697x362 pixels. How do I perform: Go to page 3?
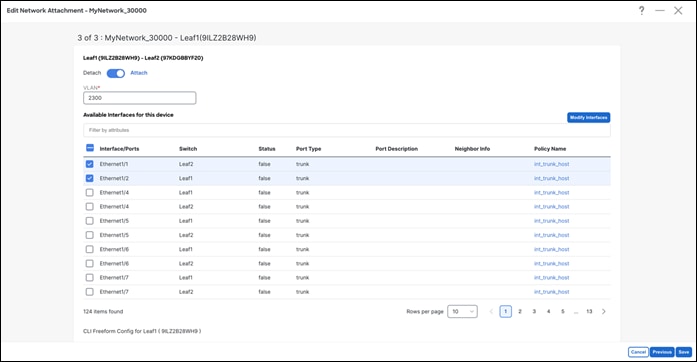click(534, 312)
